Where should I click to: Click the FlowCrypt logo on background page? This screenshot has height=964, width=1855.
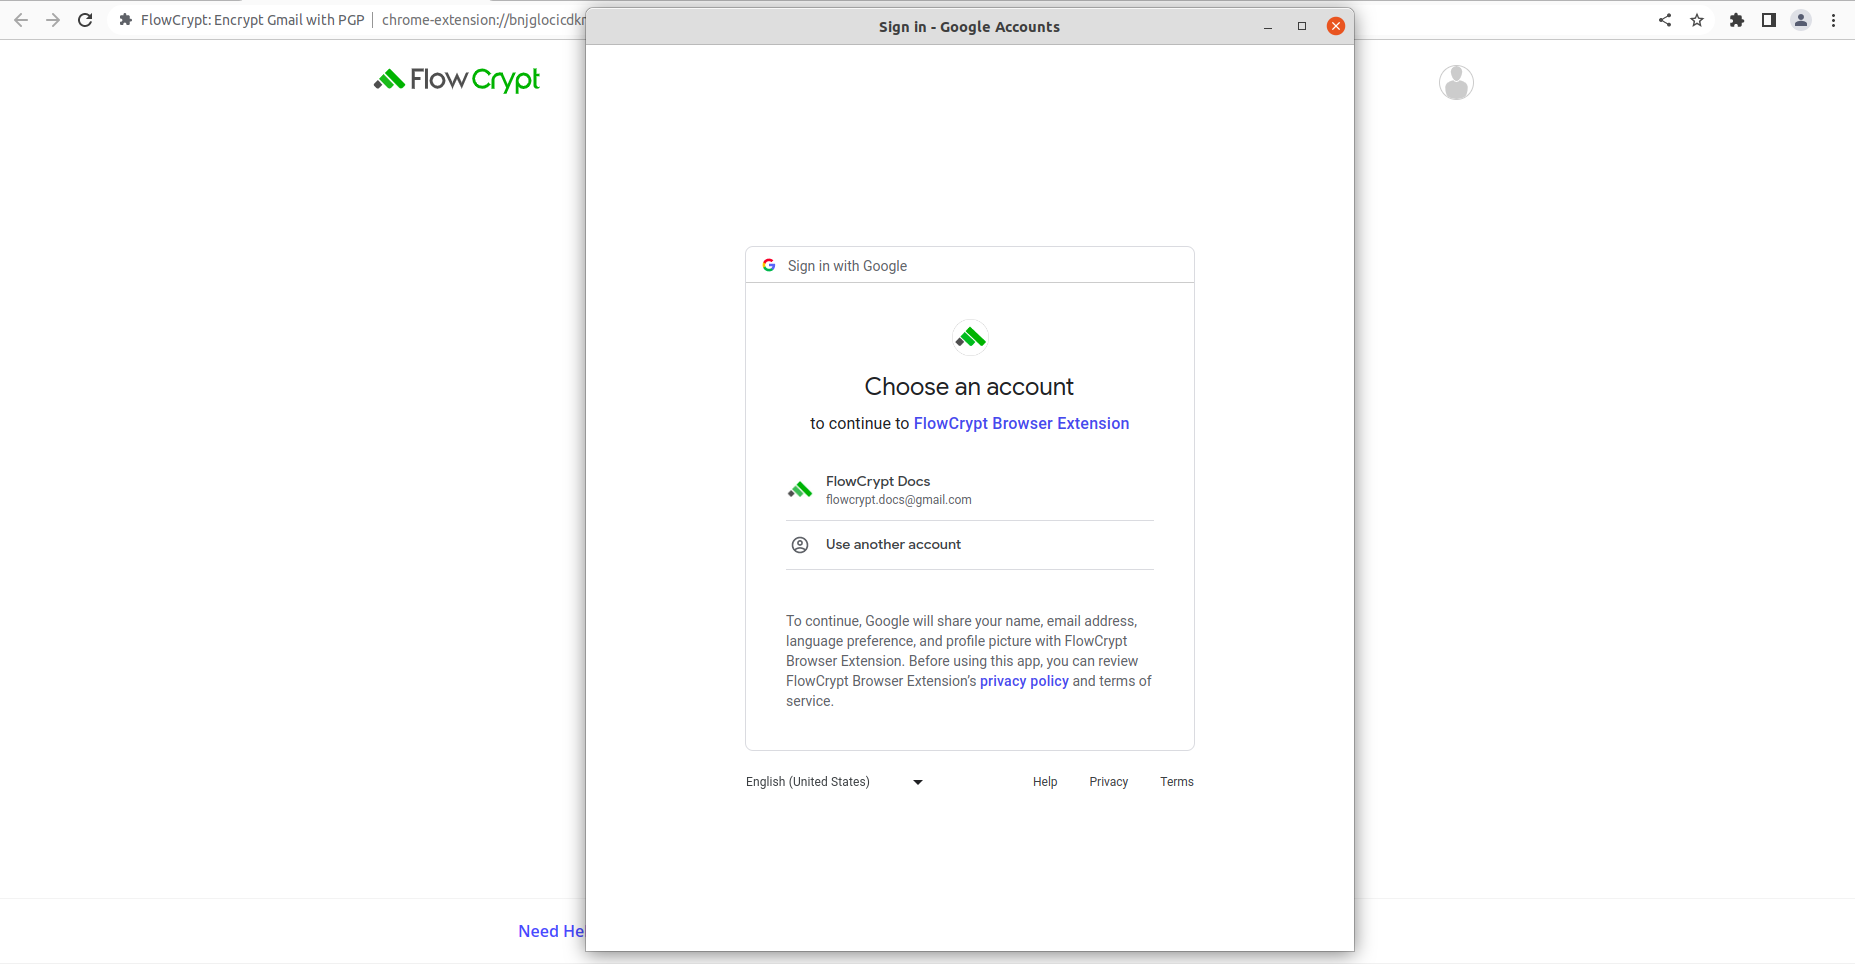tap(457, 79)
